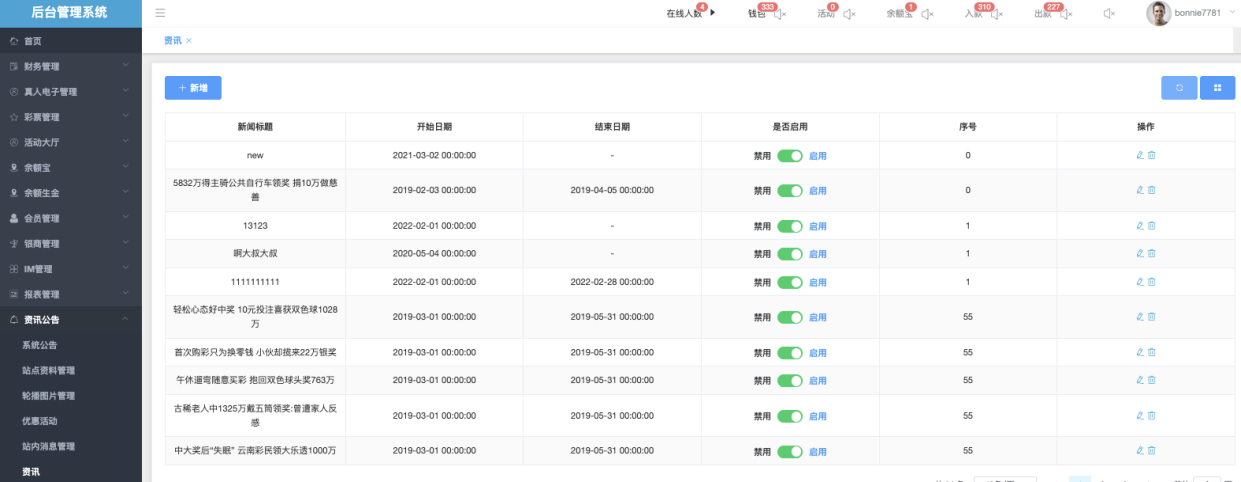Mute the 出款 notification sound icon
This screenshot has height=482, width=1241.
tap(1066, 14)
